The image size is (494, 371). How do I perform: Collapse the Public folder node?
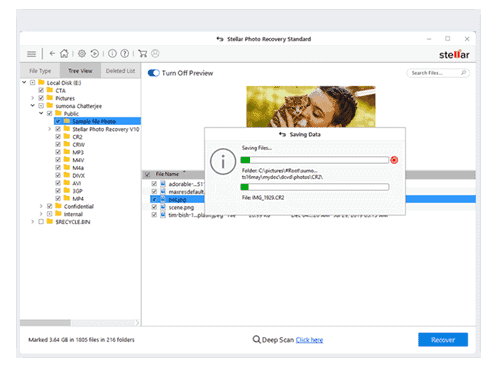[41, 113]
